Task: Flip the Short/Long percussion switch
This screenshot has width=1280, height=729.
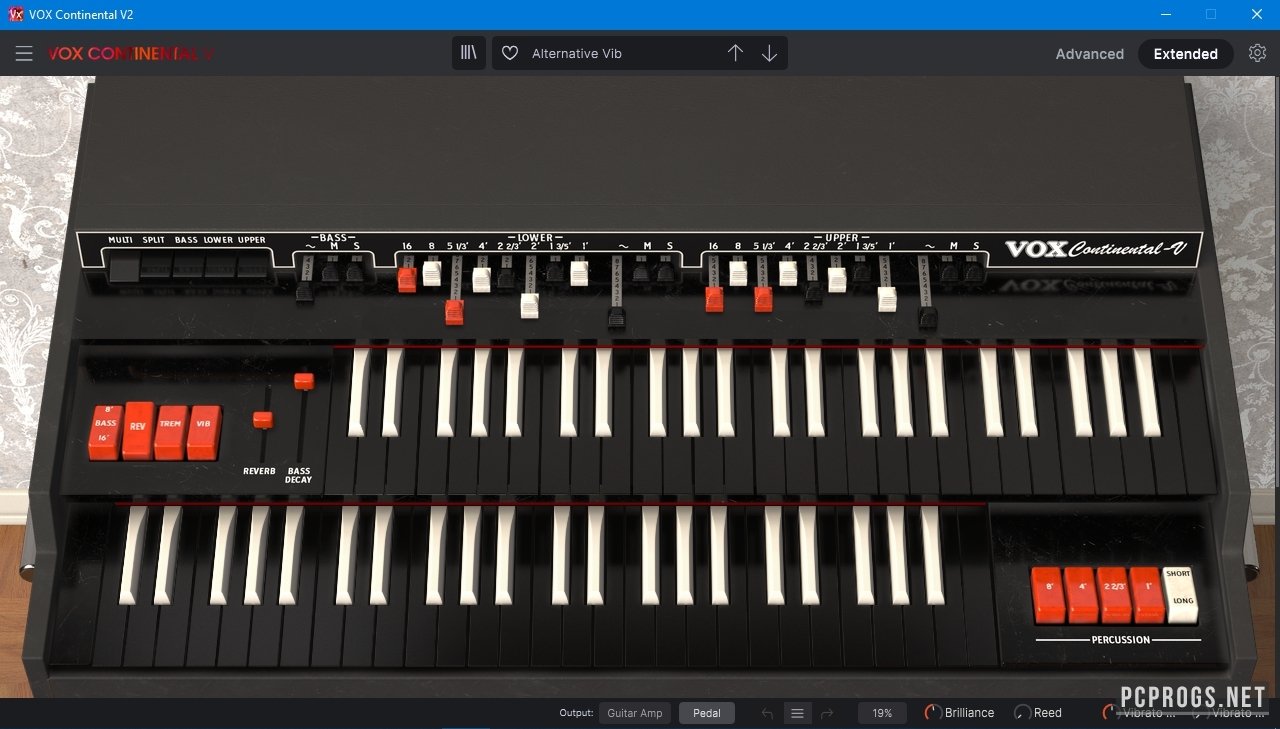Action: click(x=1179, y=594)
